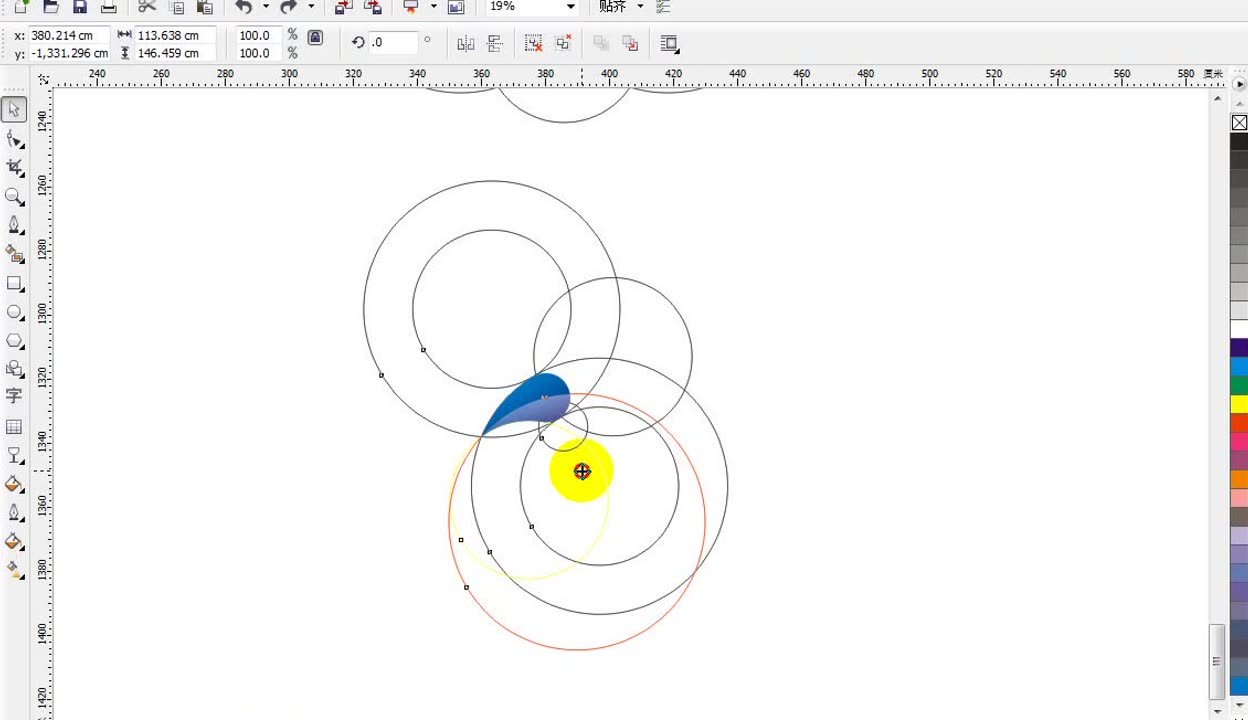Edit the object height 146.459 cm field

pyautogui.click(x=175, y=53)
